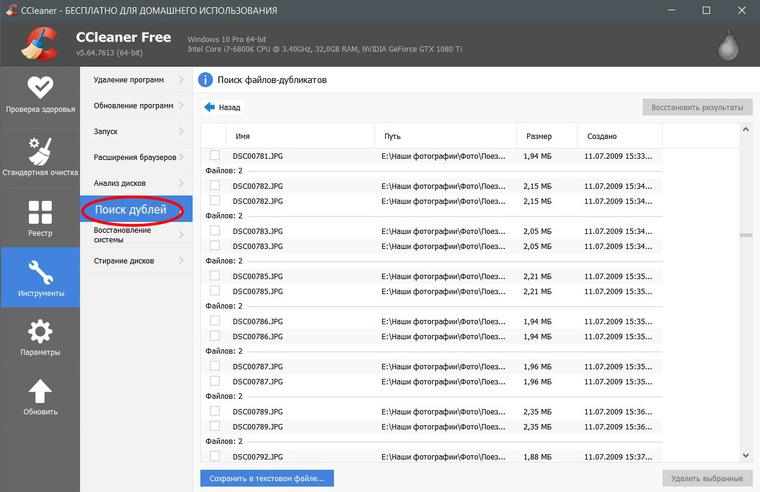Open Расширения браузеров menu item
Screen dimensions: 760x492
point(136,157)
